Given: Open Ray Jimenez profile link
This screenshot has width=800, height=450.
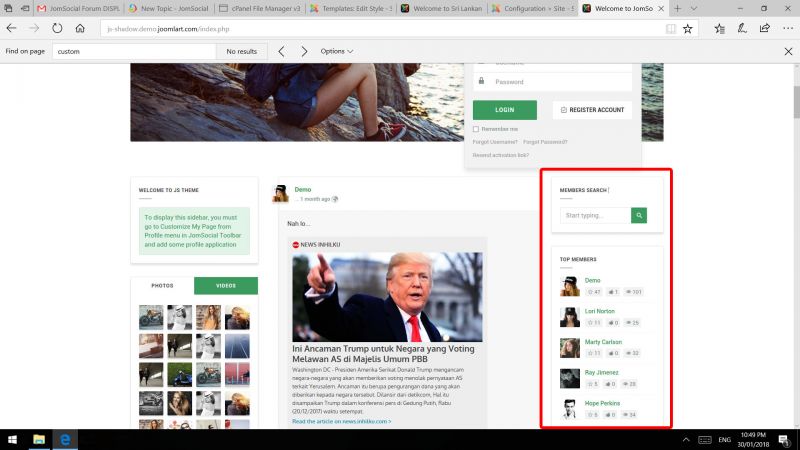Looking at the screenshot, I should [x=602, y=372].
